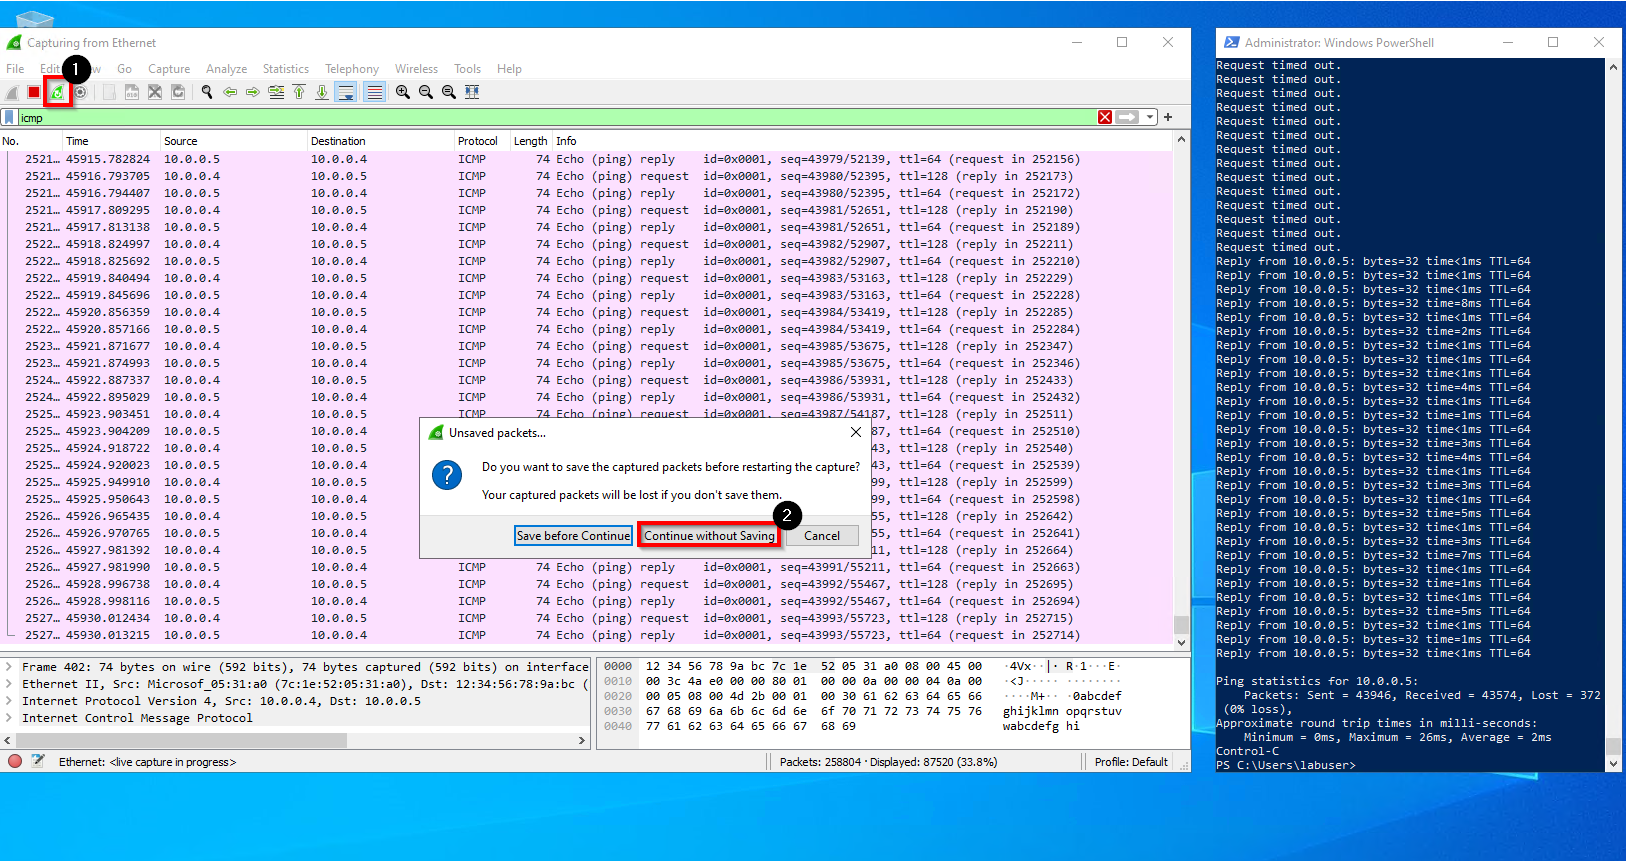Screen dimensions: 1626x861
Task: Open the display filter history dropdown
Action: (x=1150, y=117)
